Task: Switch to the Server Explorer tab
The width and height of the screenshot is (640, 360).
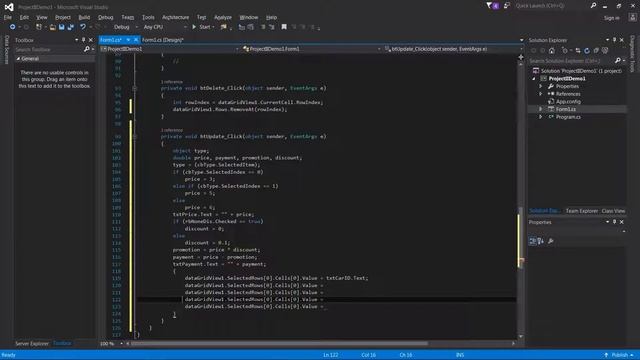Action: (x=32, y=344)
